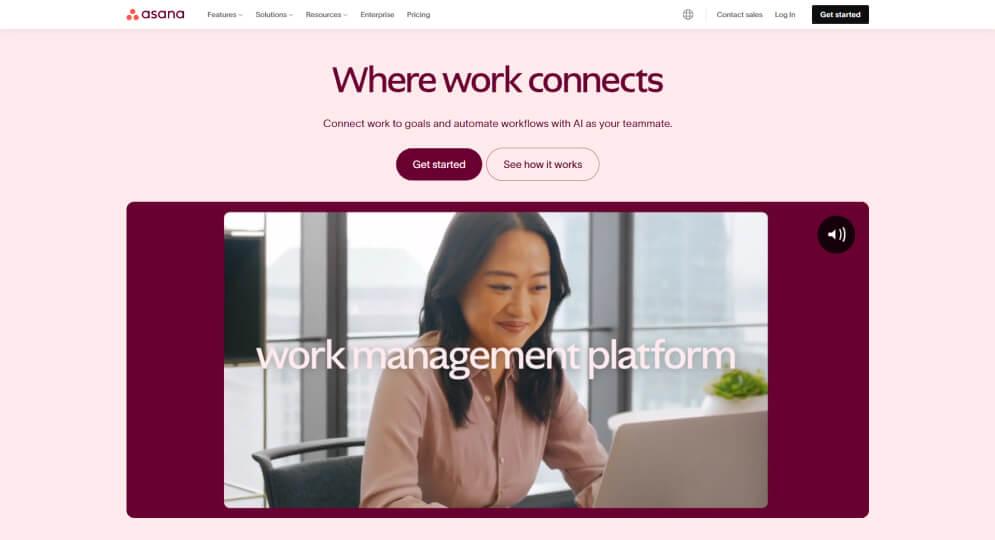
Task: Select the Log in link
Action: 784,15
